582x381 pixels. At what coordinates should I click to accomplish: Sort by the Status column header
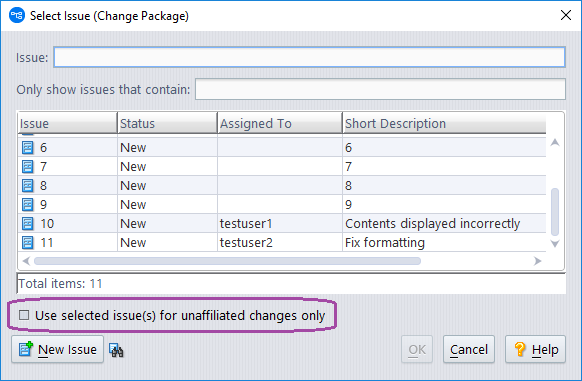click(x=167, y=123)
